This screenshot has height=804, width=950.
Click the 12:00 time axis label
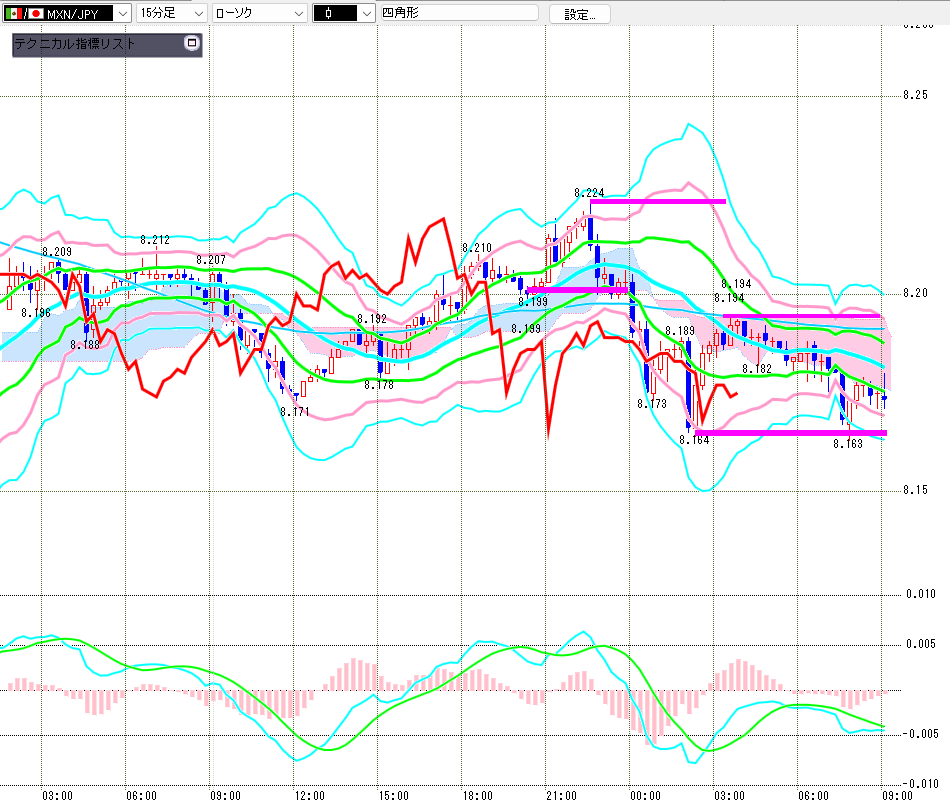(x=309, y=795)
